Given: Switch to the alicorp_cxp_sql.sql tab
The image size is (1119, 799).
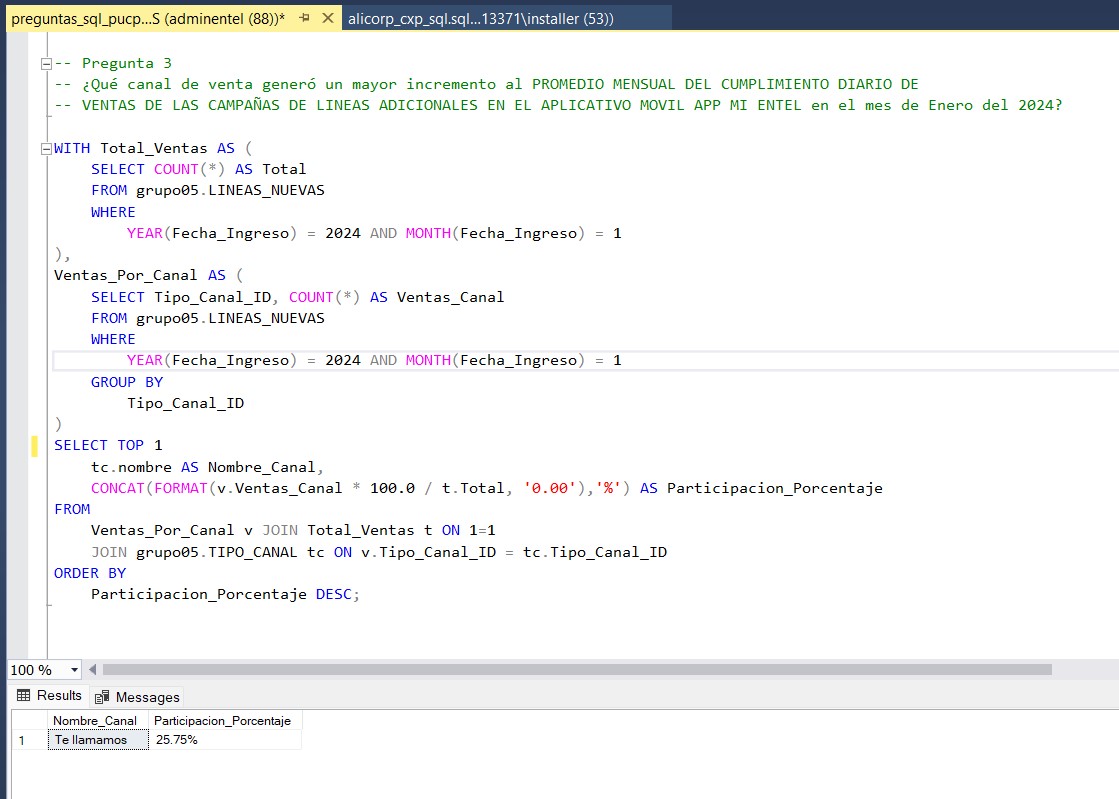Looking at the screenshot, I should tap(480, 18).
